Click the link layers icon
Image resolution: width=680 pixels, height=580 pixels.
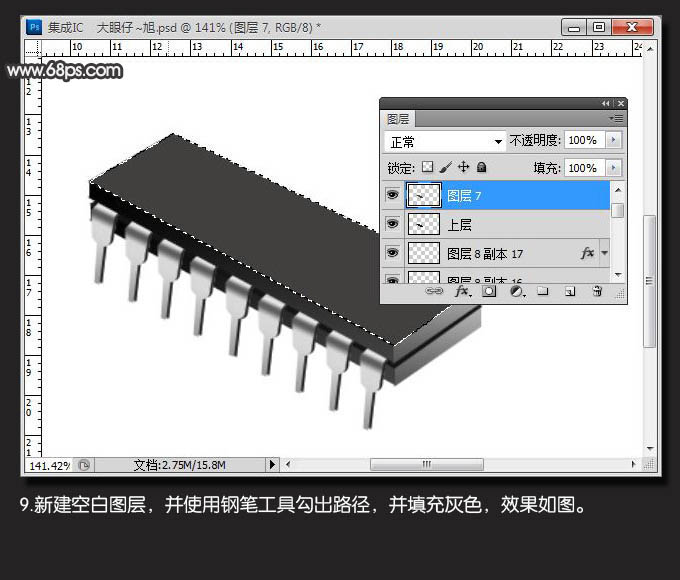click(434, 291)
